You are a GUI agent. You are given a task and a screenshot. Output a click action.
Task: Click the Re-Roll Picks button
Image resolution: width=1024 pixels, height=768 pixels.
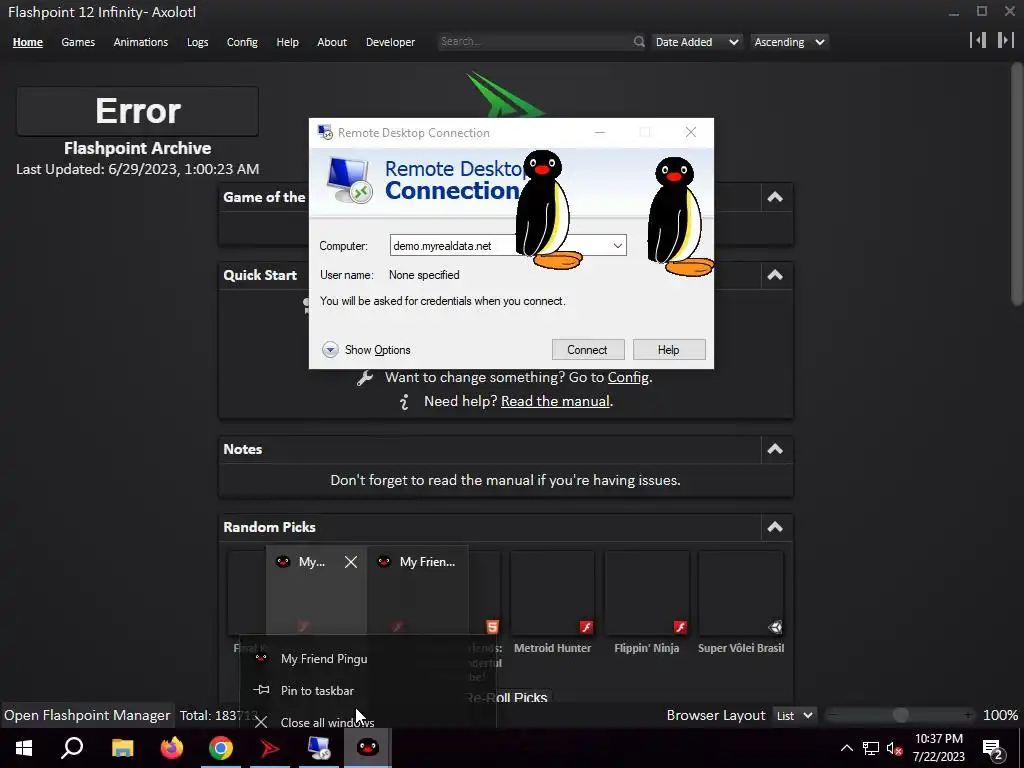[x=508, y=697]
